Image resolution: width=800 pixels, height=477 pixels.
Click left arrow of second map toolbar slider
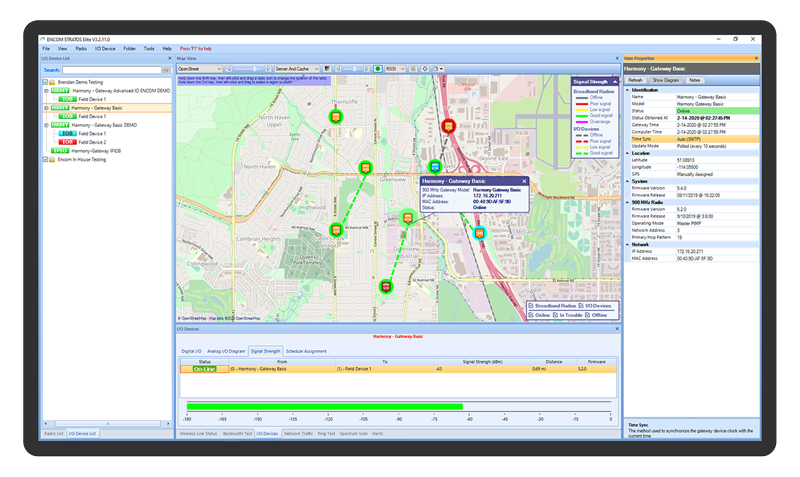point(338,69)
